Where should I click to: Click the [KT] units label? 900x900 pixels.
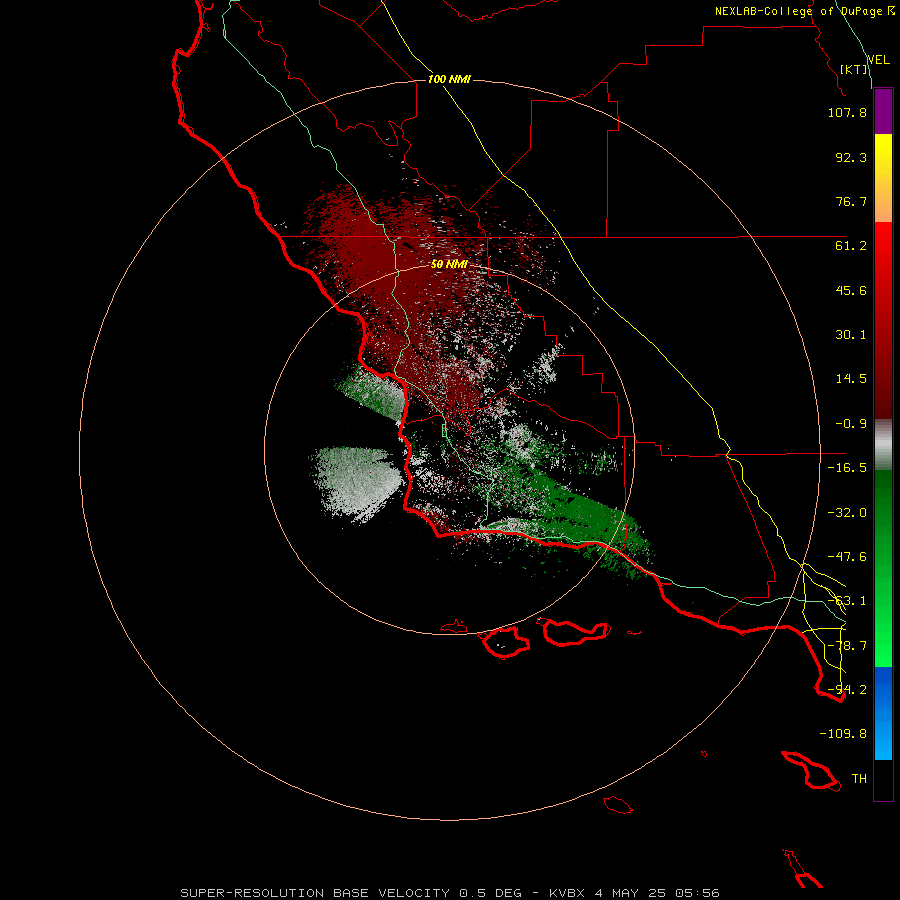[x=854, y=69]
